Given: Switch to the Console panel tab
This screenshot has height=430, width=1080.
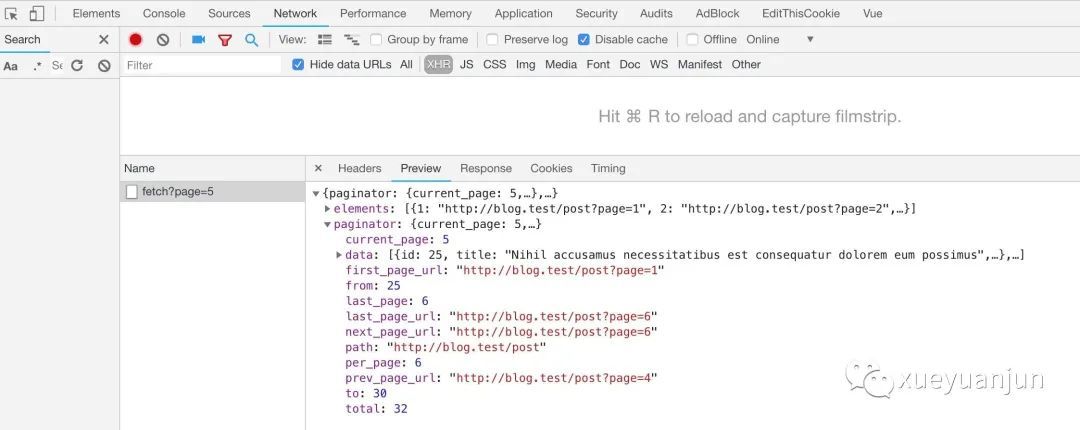Looking at the screenshot, I should click(x=164, y=14).
